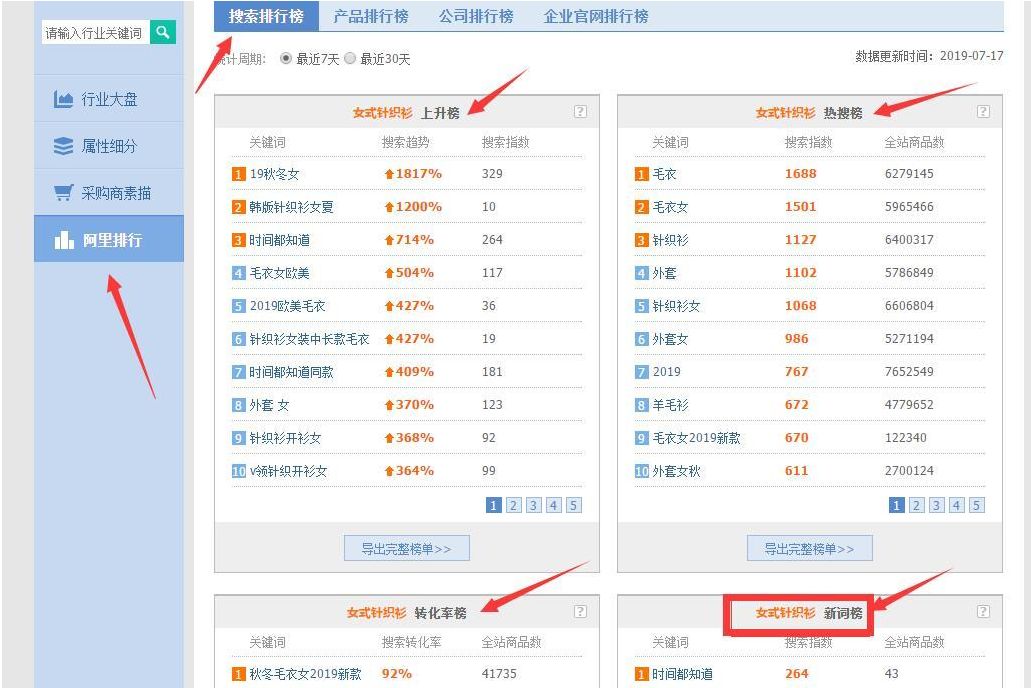
Task: Click inside the industry keyword search field
Action: [95, 32]
